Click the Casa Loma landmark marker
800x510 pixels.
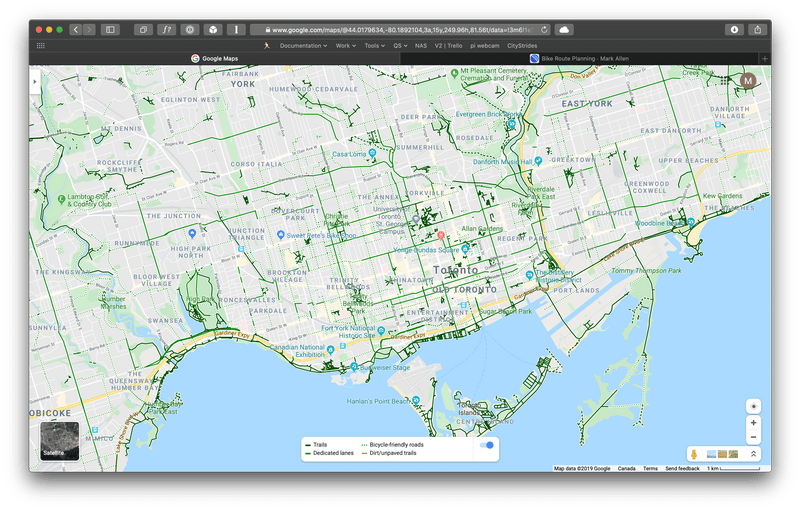(x=372, y=153)
